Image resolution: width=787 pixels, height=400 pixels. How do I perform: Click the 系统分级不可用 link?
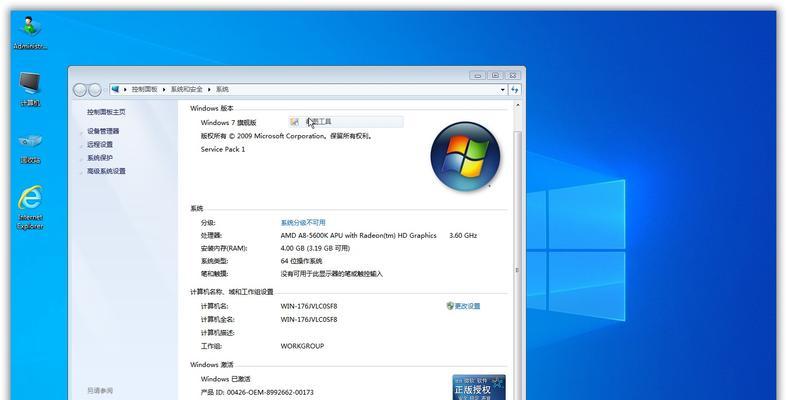point(303,222)
